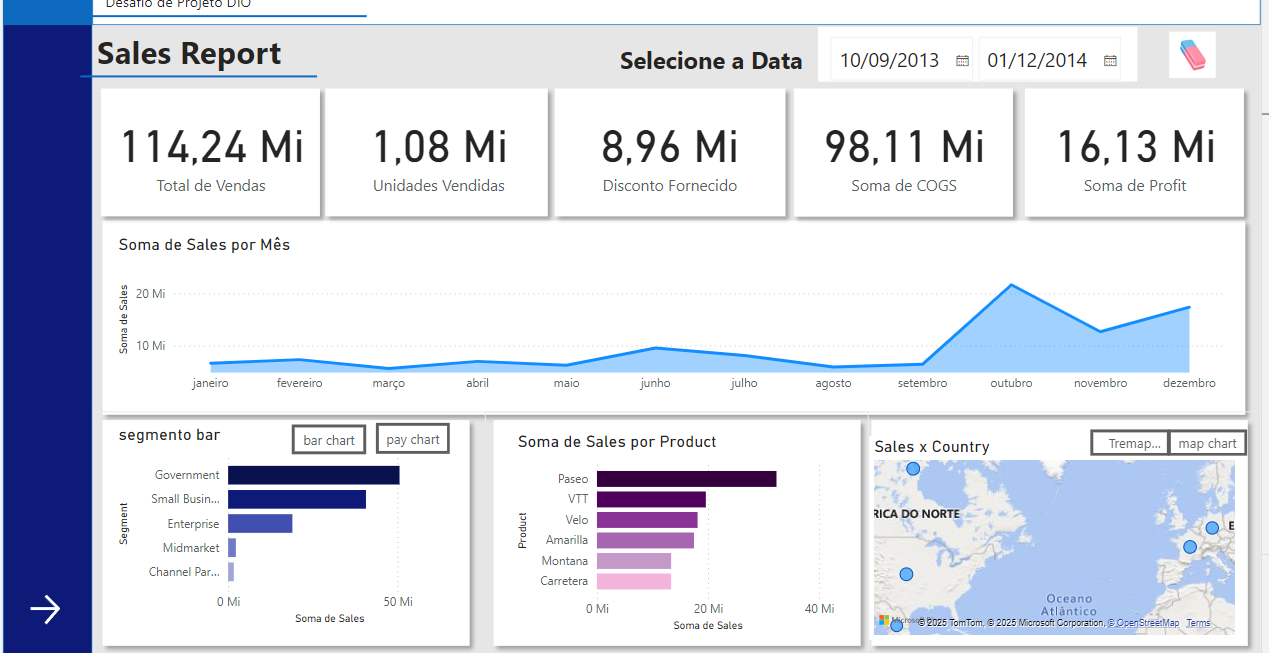Switch segment visual to pay chart

pos(413,440)
